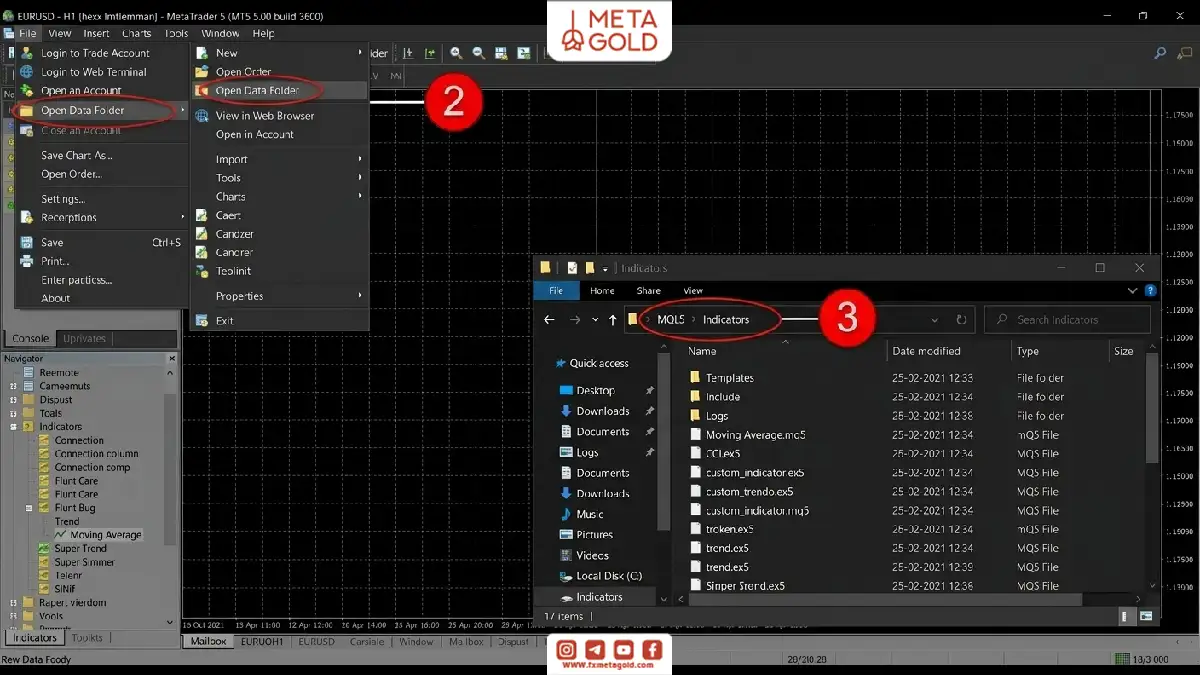Viewport: 1200px width, 675px height.
Task: Click Downloads in Quick access
Action: (603, 411)
